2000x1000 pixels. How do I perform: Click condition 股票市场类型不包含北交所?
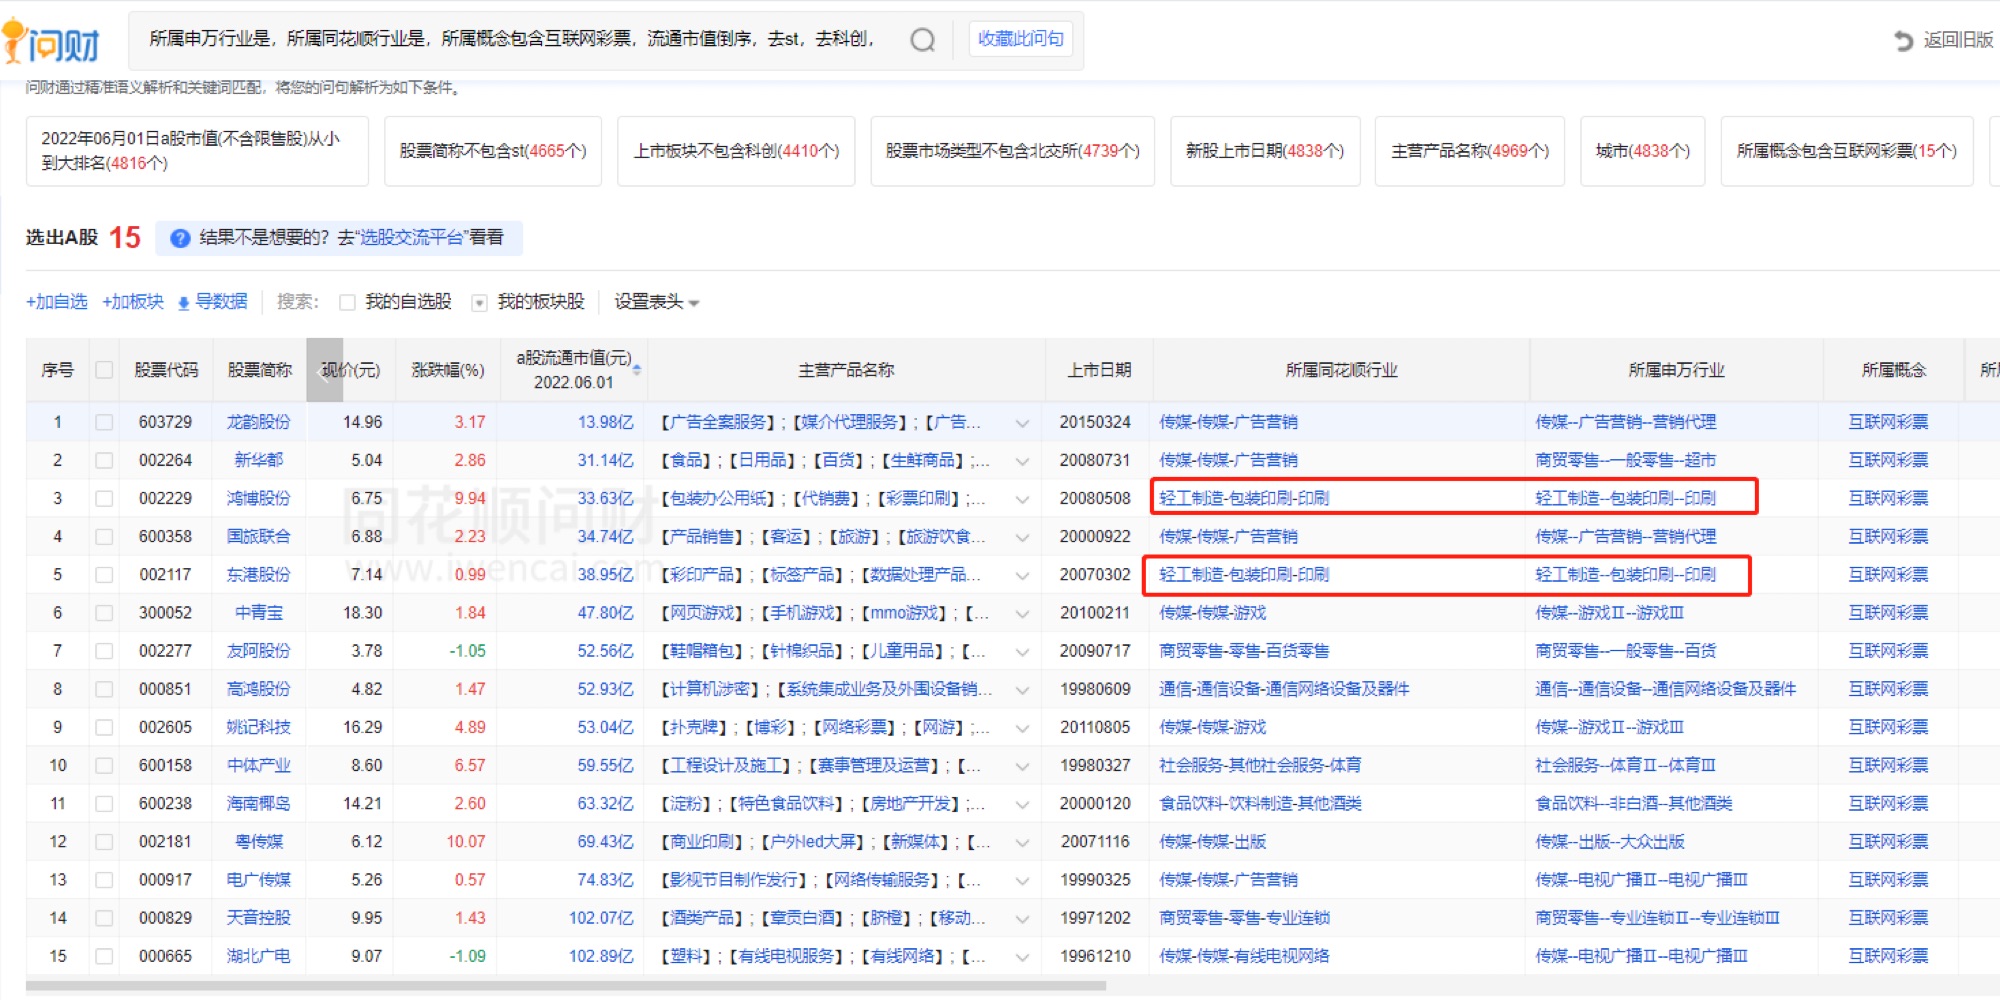(1012, 151)
